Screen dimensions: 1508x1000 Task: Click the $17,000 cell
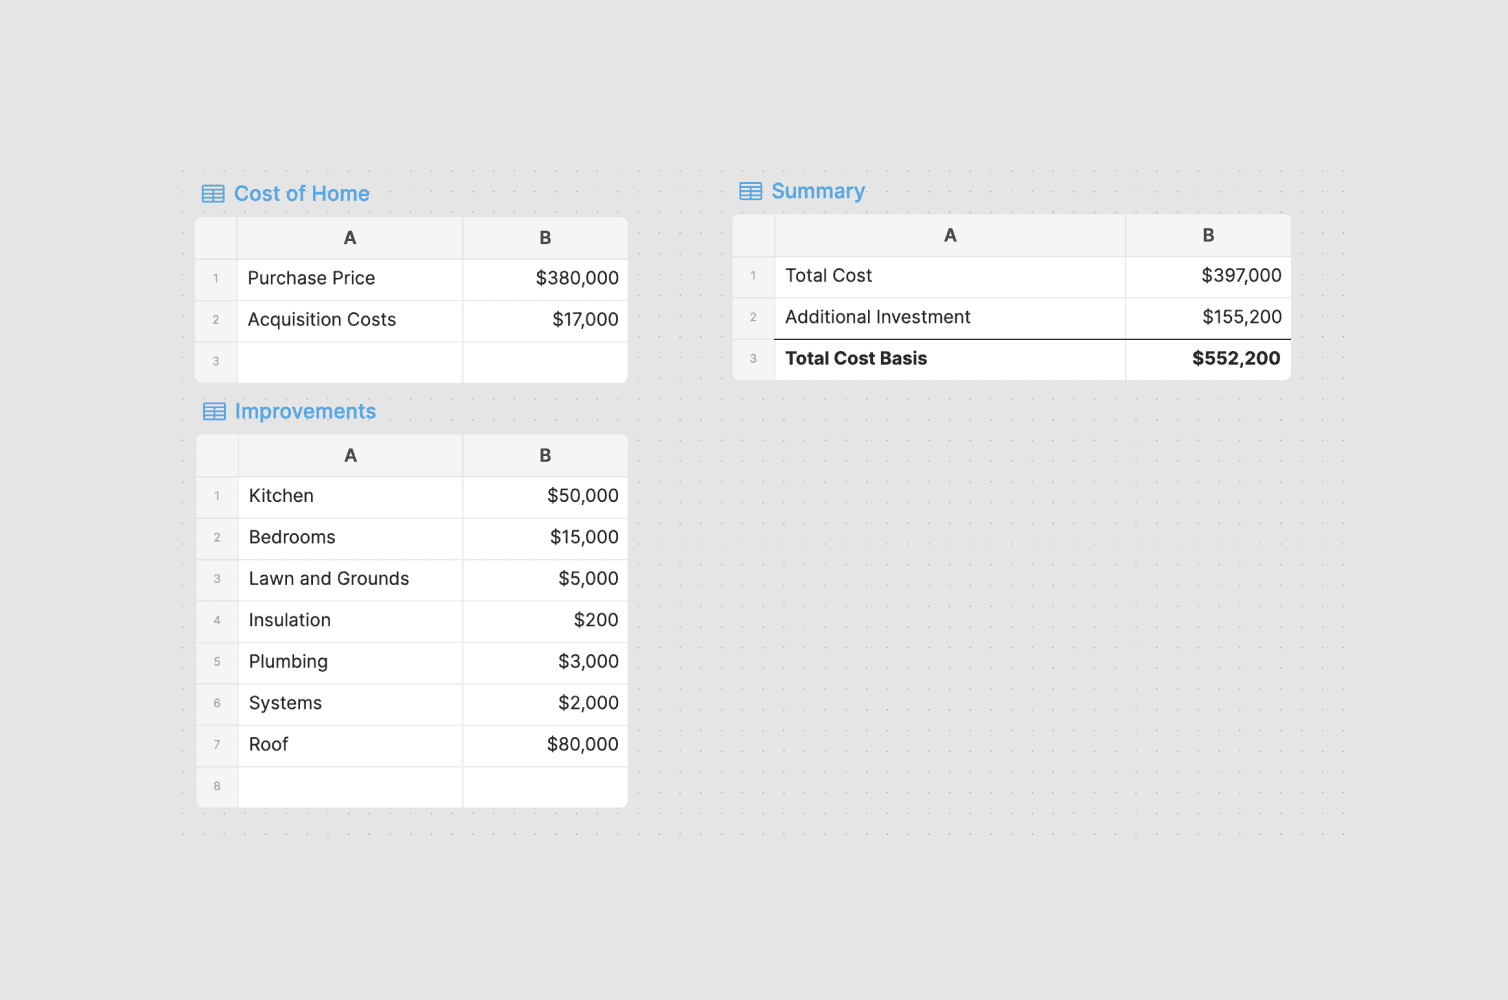point(545,321)
